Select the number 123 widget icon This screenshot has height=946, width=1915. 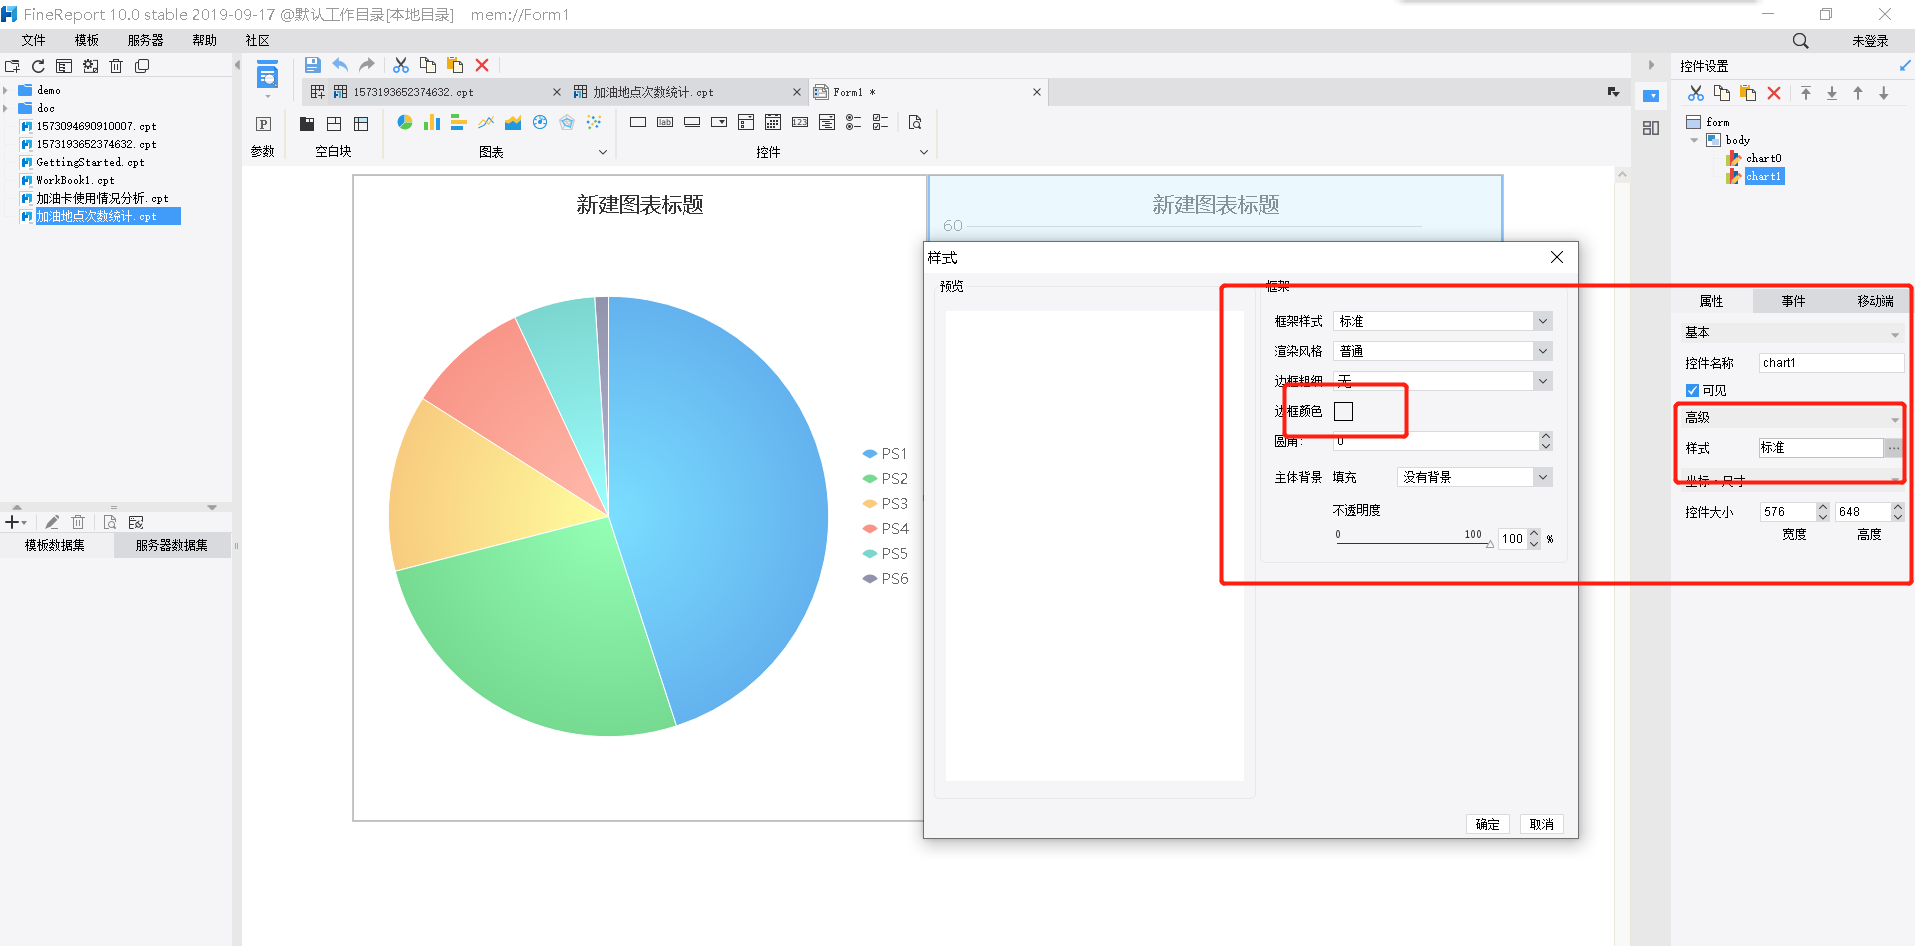tap(800, 122)
